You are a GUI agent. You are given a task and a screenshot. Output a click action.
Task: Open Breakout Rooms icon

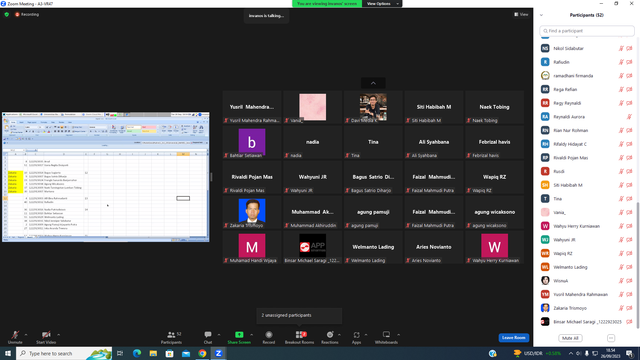coord(301,335)
